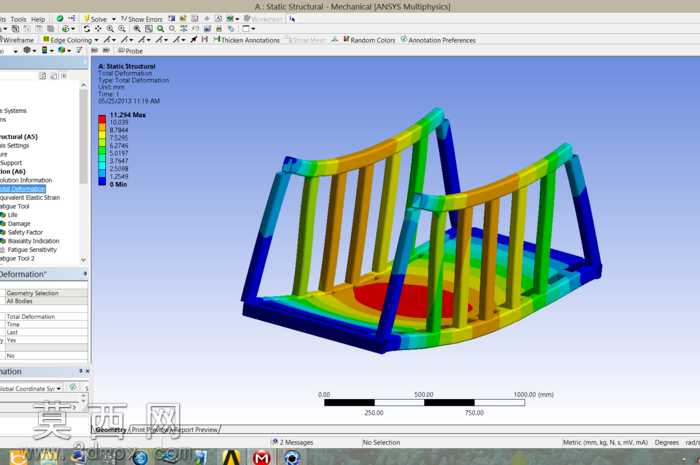Click the black arrow icon in the edge toolbar
Screen dimensions: 700x465
(x=194, y=40)
